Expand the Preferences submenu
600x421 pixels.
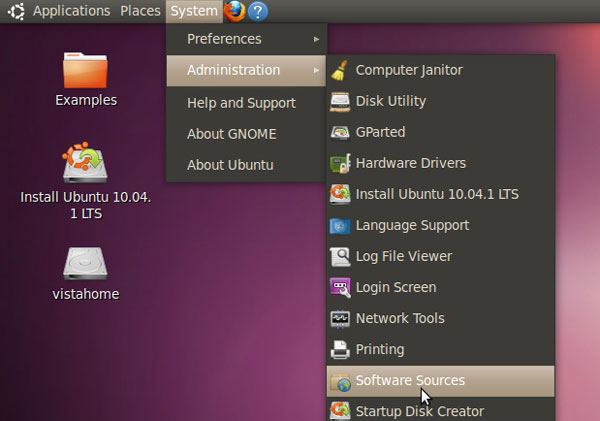(x=245, y=39)
